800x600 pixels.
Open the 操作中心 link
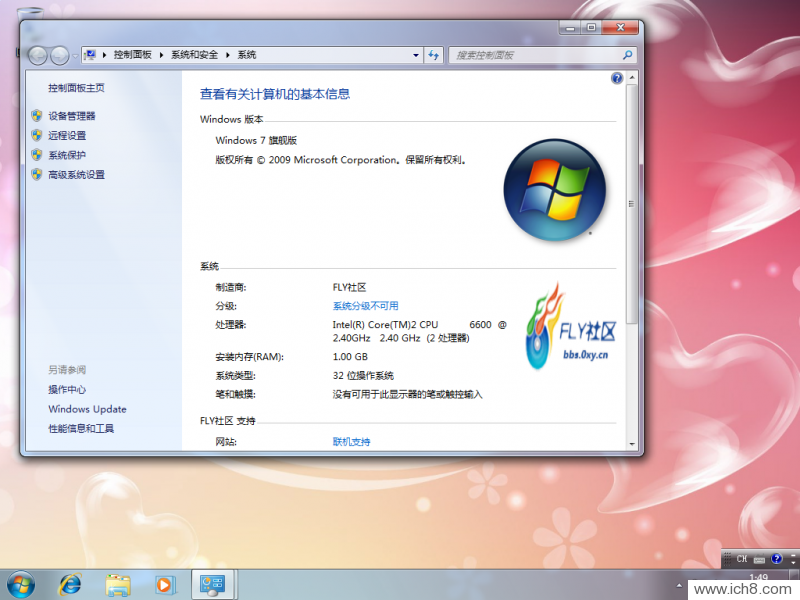coord(67,389)
